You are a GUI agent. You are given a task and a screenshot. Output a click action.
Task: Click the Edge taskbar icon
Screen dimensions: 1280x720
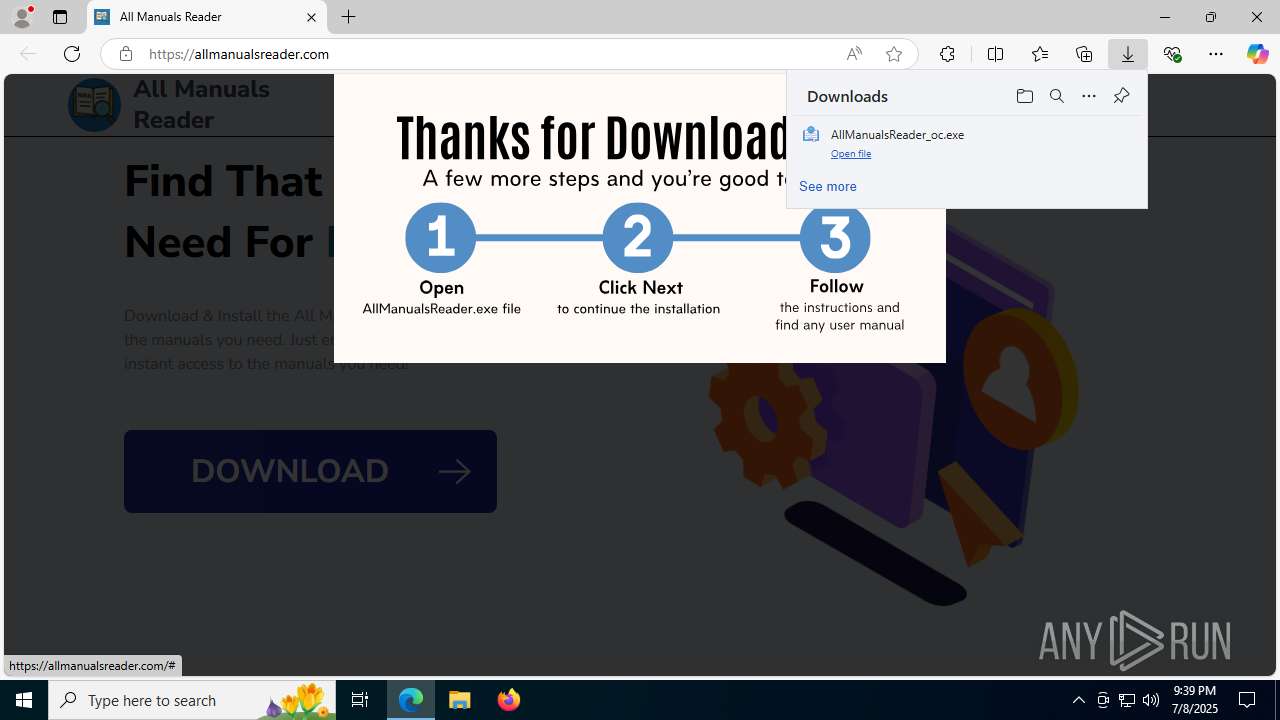point(411,700)
